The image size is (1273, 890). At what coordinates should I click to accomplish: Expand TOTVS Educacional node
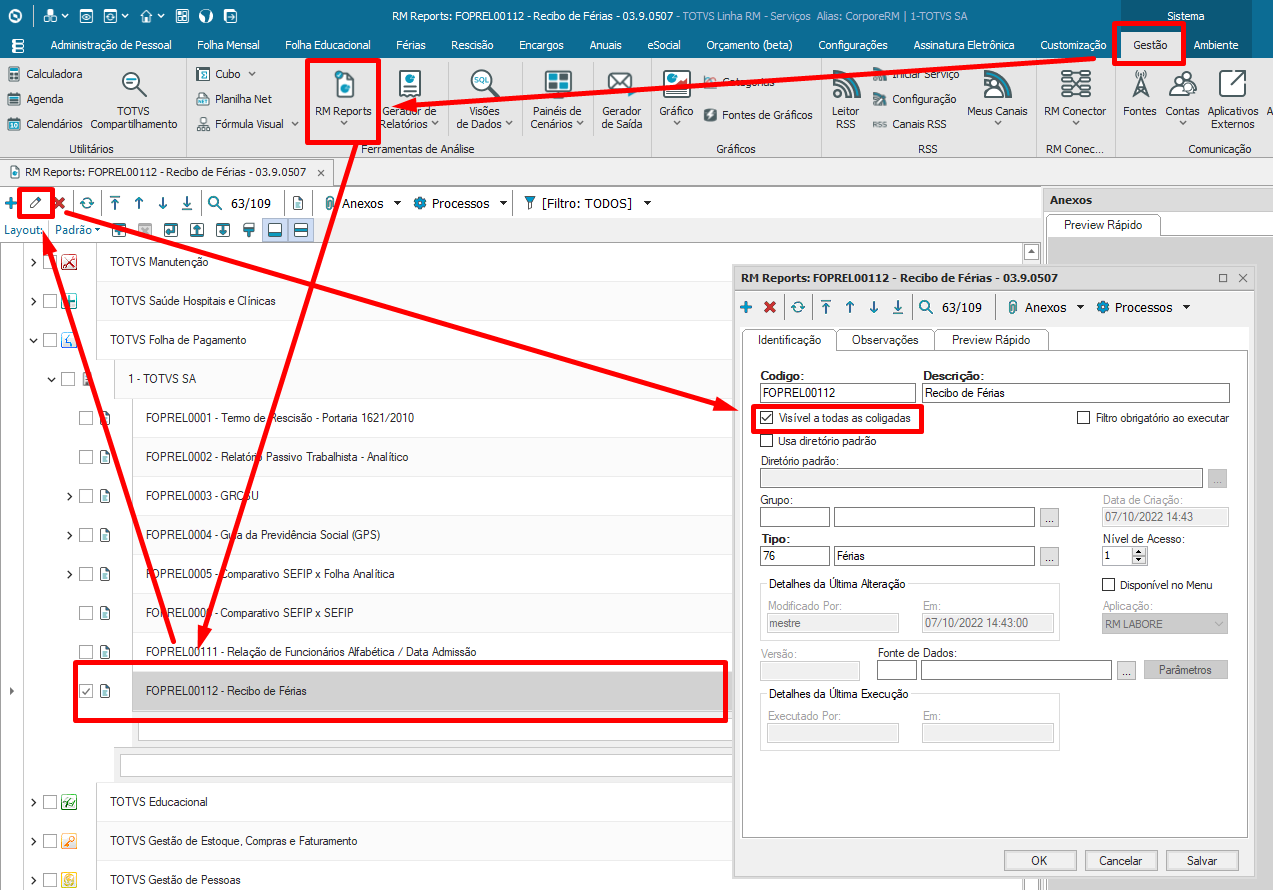point(33,802)
